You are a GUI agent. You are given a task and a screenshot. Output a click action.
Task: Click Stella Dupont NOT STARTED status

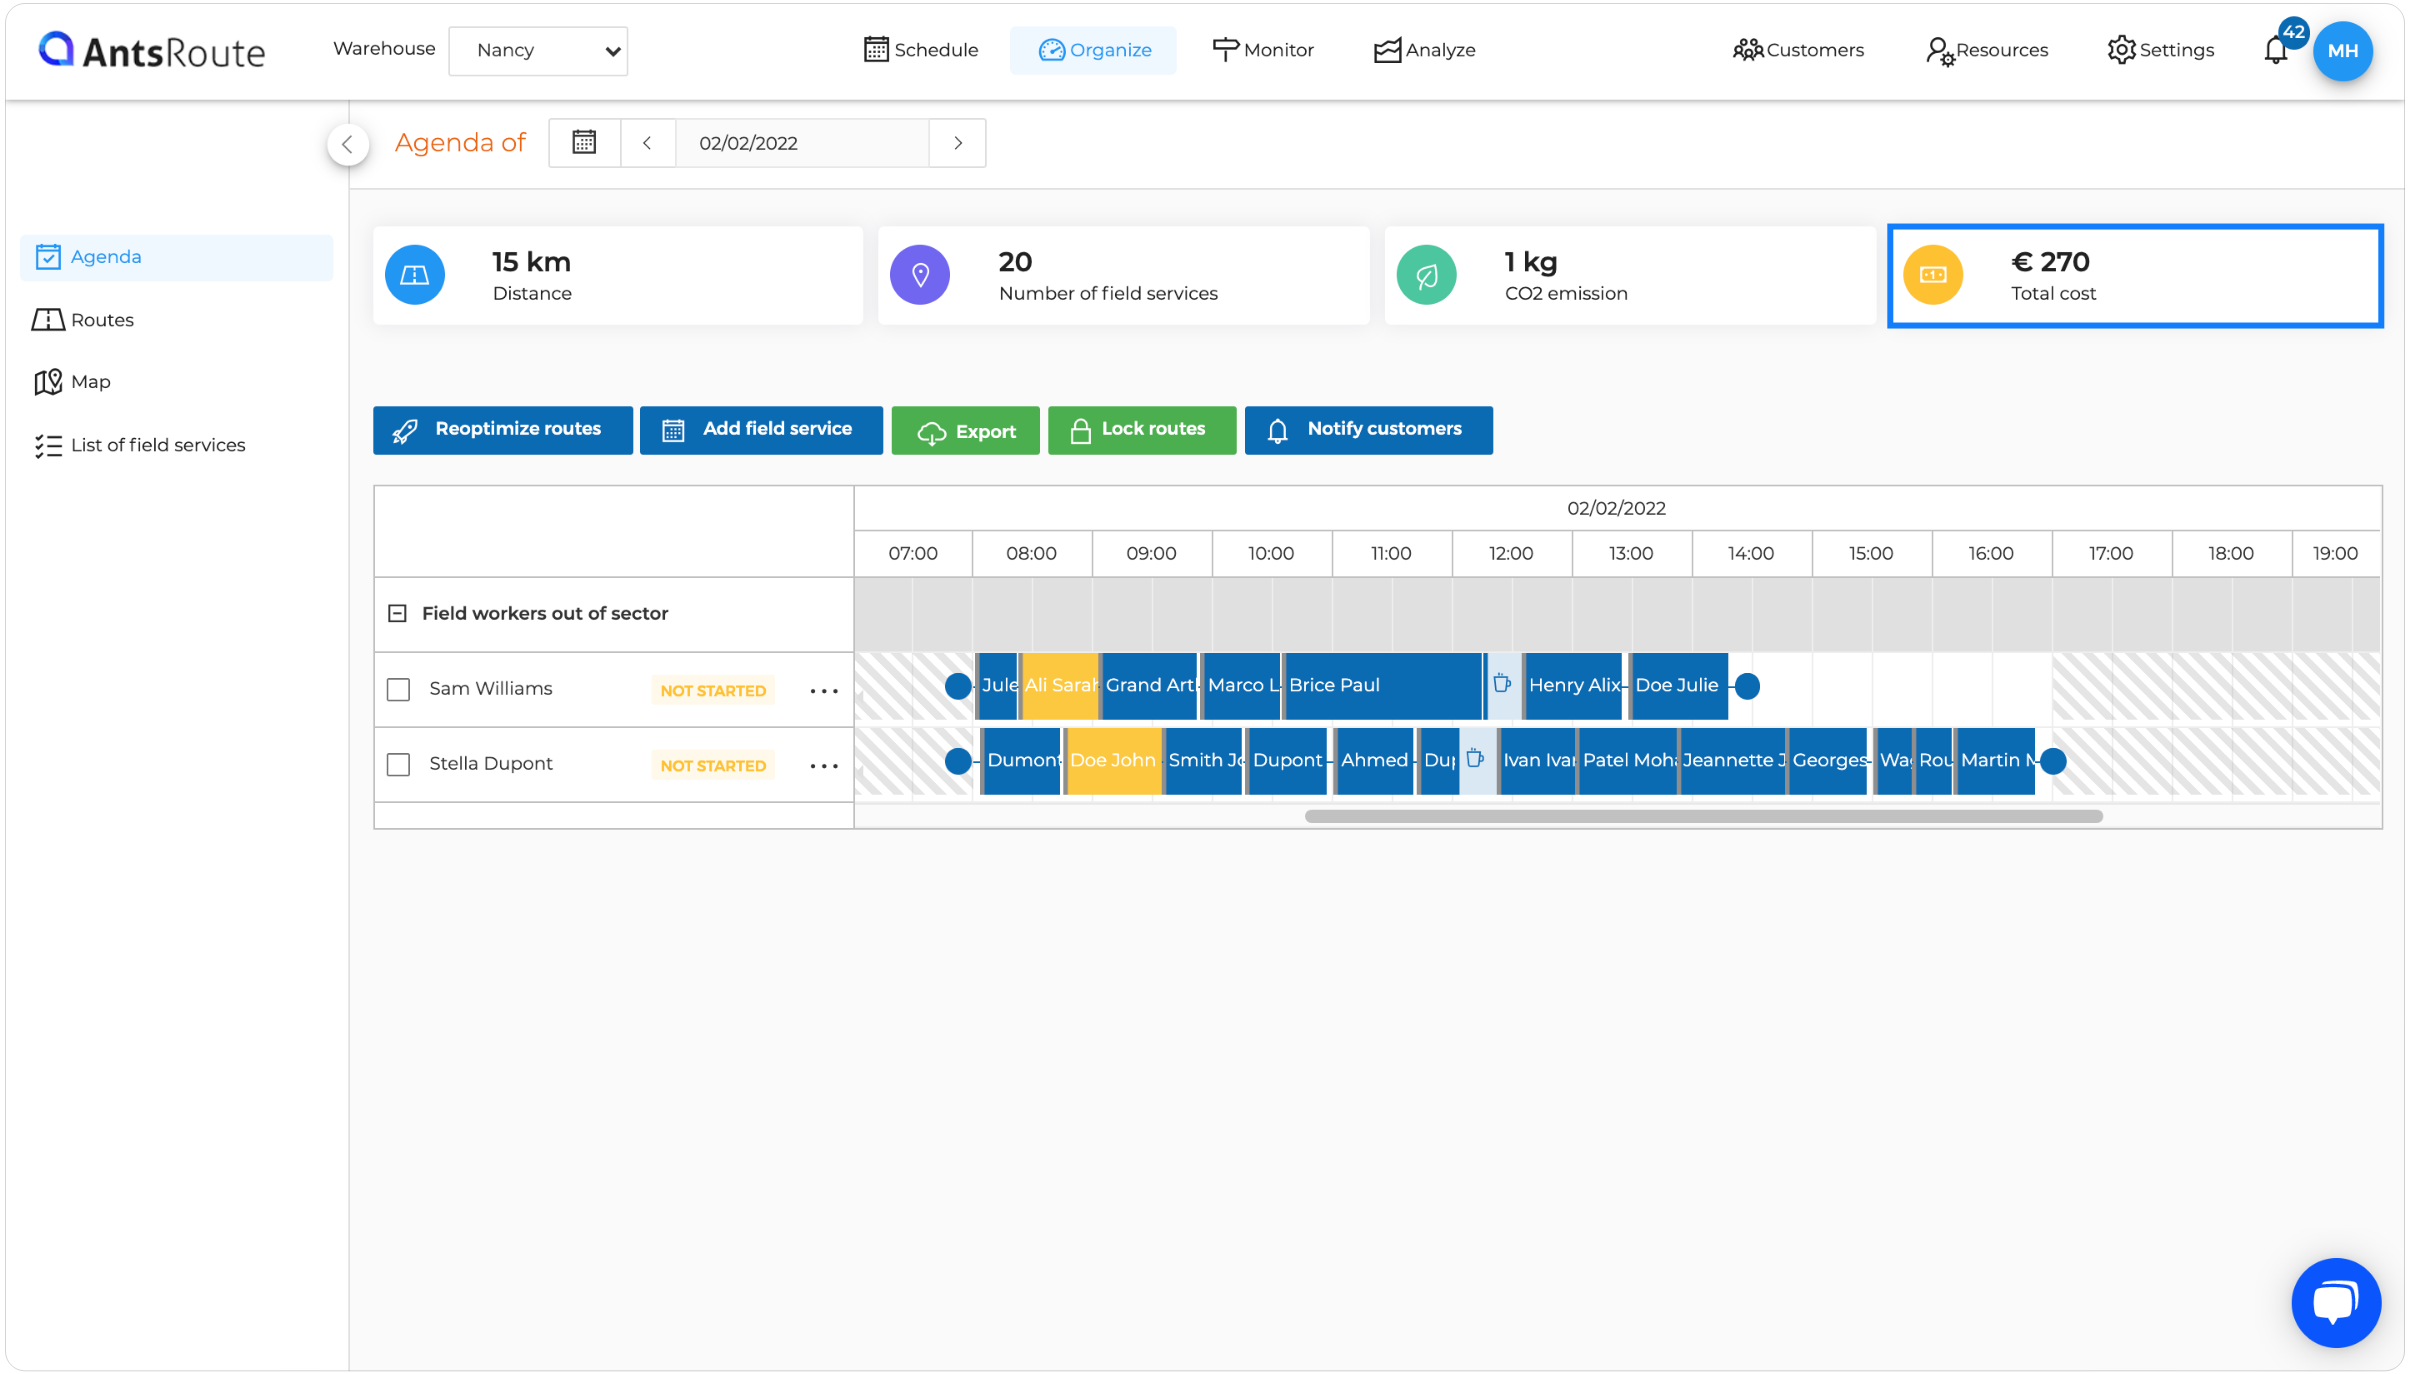coord(713,765)
